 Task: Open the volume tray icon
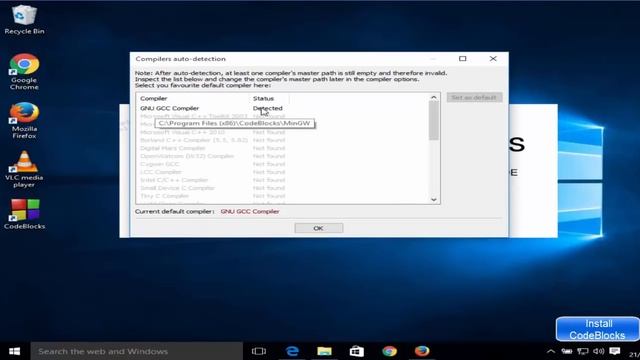coord(598,351)
